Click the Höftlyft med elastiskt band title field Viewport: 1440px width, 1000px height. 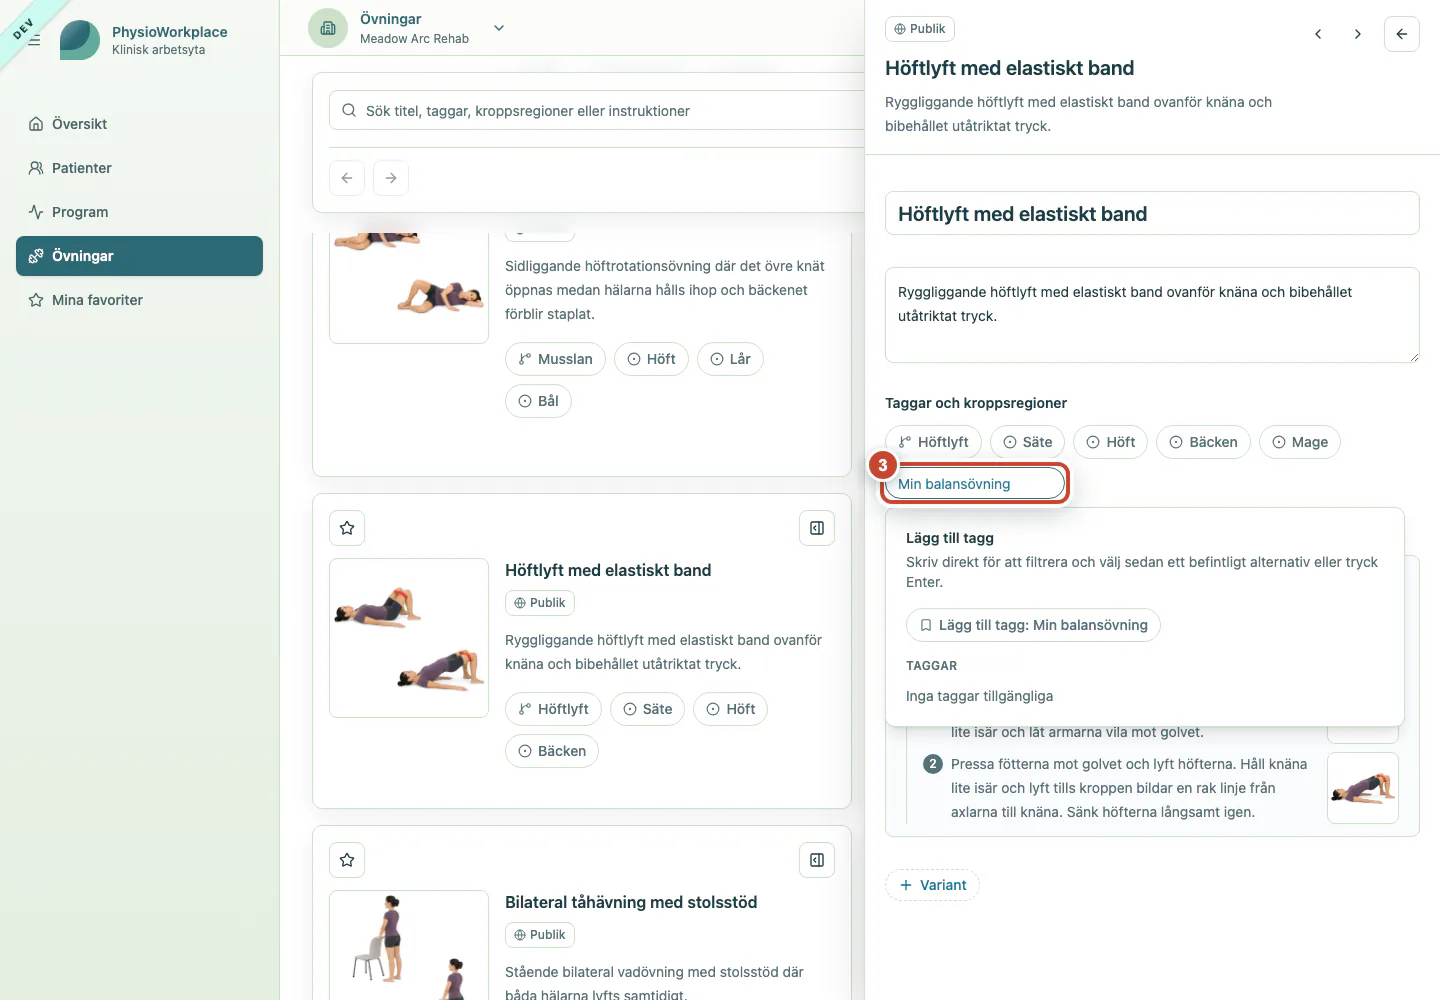pyautogui.click(x=1152, y=213)
